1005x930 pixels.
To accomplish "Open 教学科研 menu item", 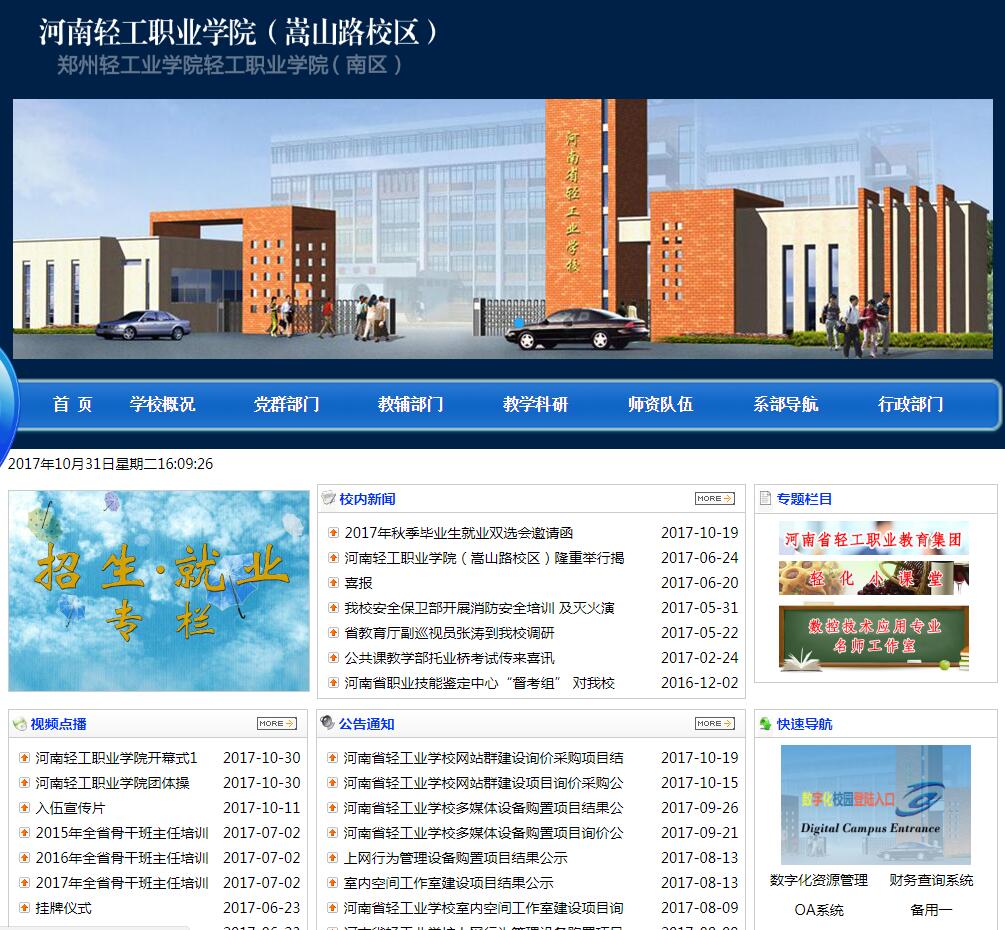I will pos(535,404).
